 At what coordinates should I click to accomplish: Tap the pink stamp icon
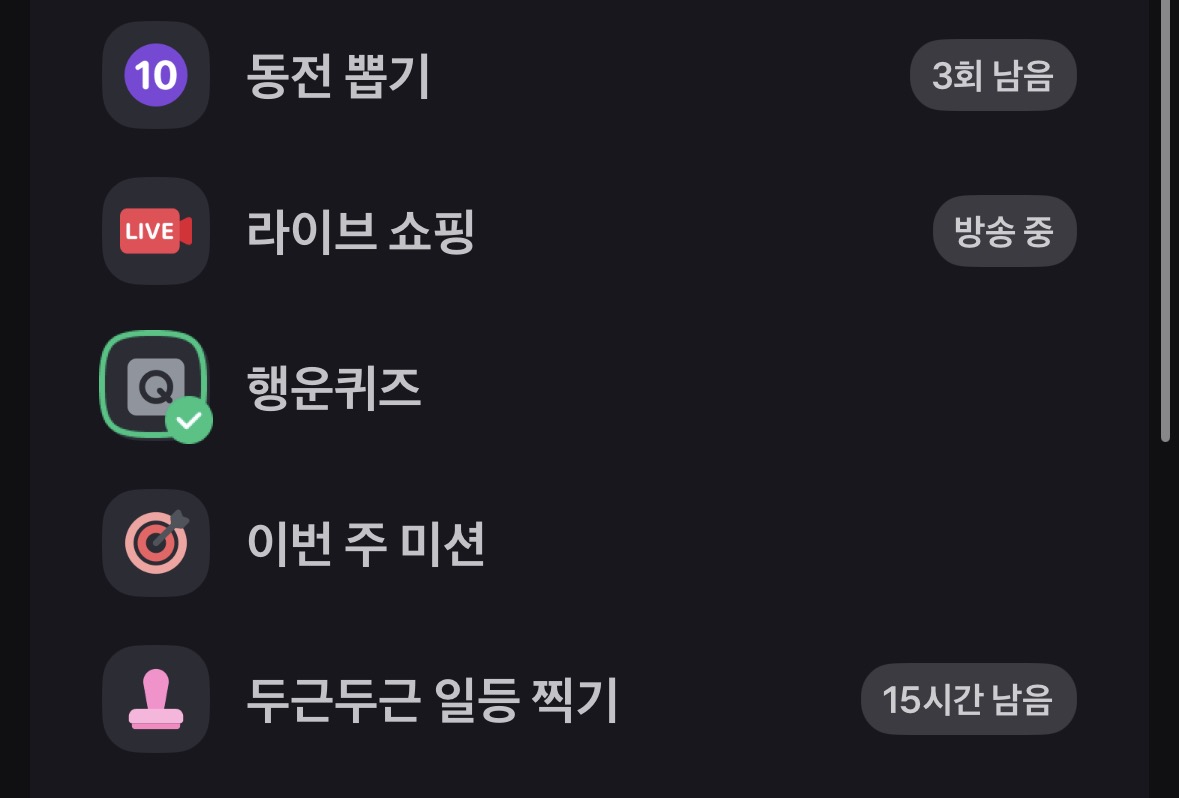point(156,699)
